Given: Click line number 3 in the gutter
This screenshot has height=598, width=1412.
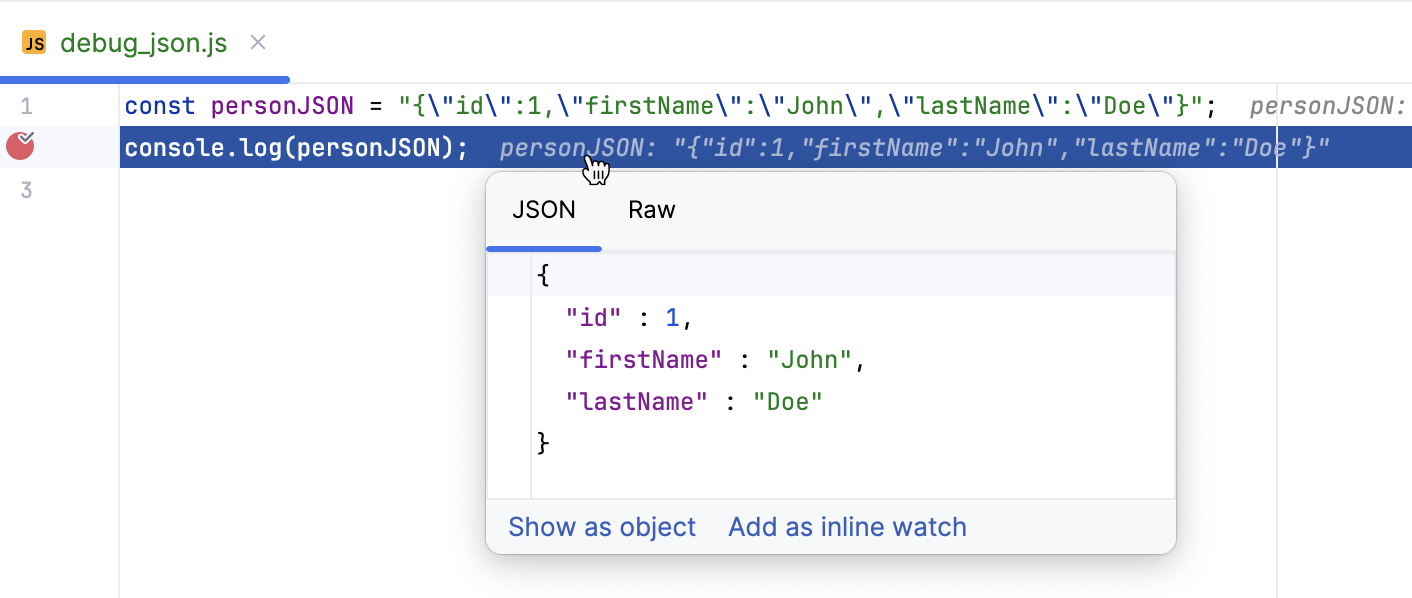Looking at the screenshot, I should click(26, 190).
